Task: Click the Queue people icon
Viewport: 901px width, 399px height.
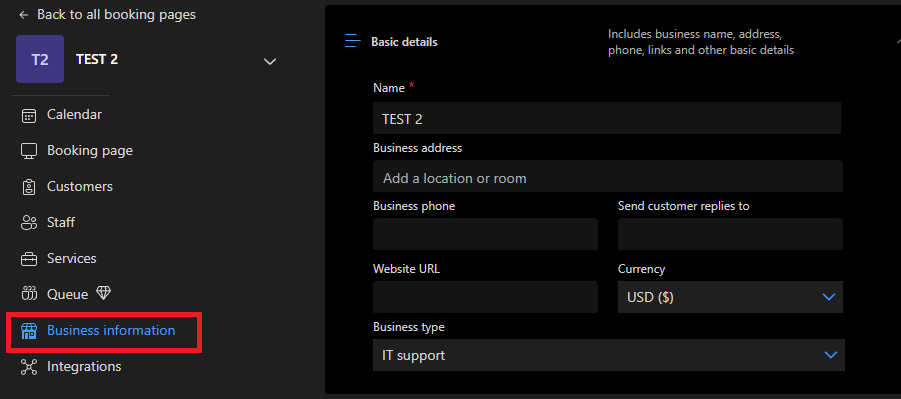Action: click(29, 294)
